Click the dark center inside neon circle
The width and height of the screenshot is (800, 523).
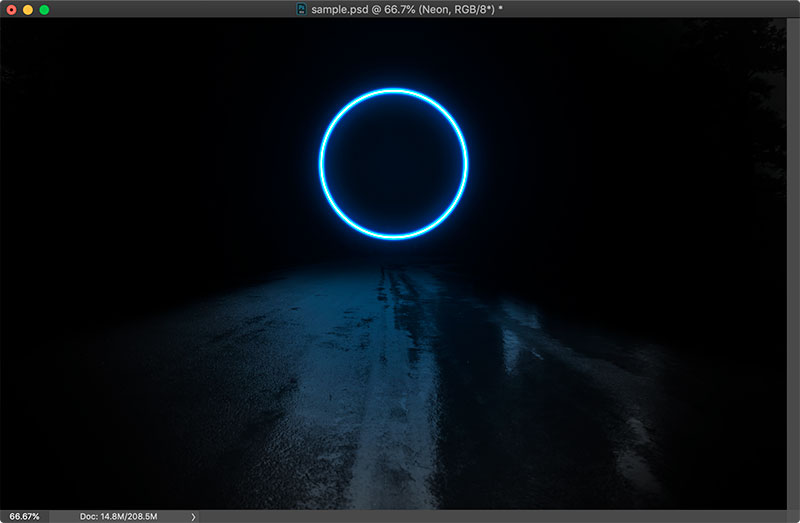[394, 163]
